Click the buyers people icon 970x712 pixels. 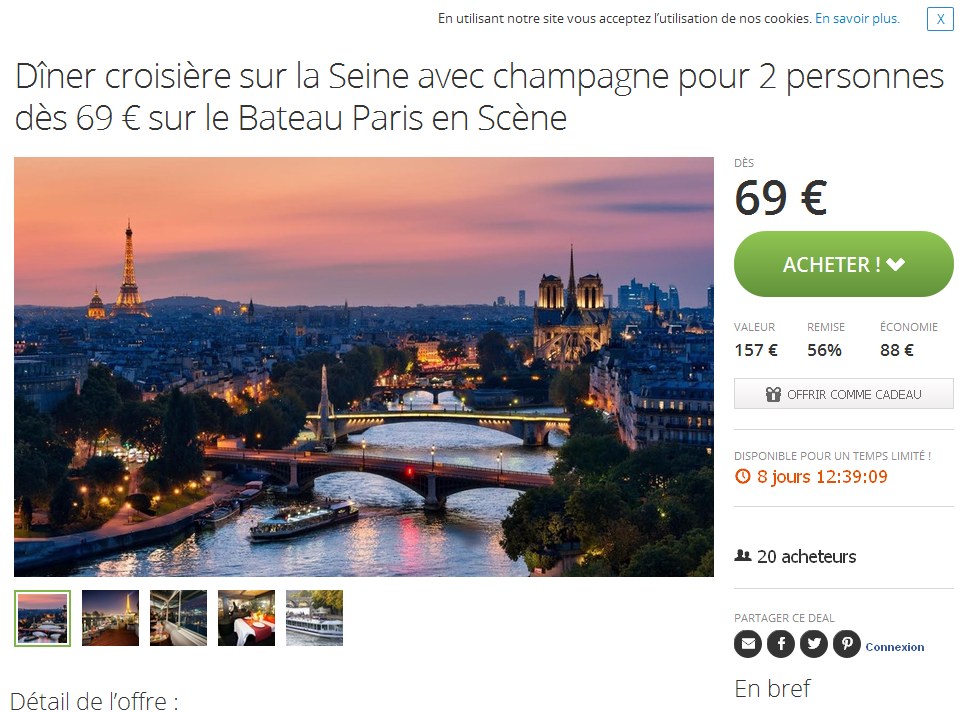coord(743,556)
